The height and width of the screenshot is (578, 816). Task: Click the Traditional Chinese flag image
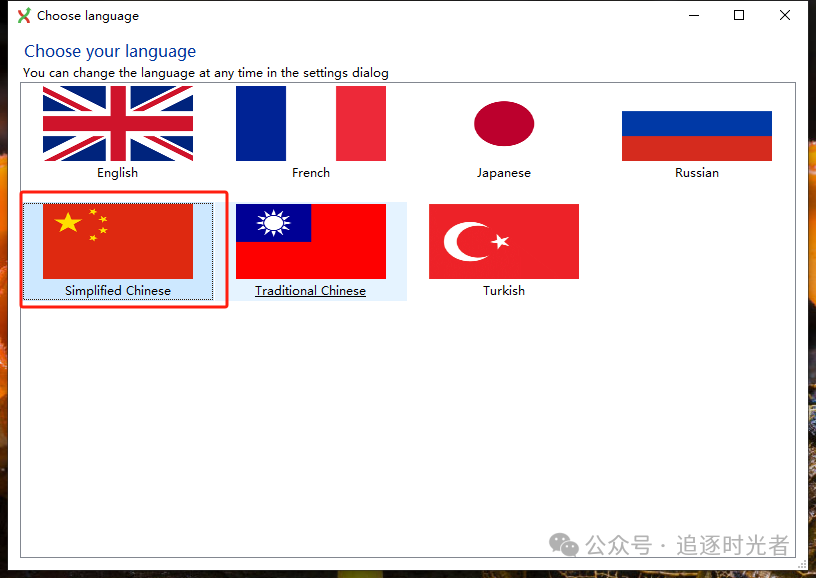pos(310,241)
